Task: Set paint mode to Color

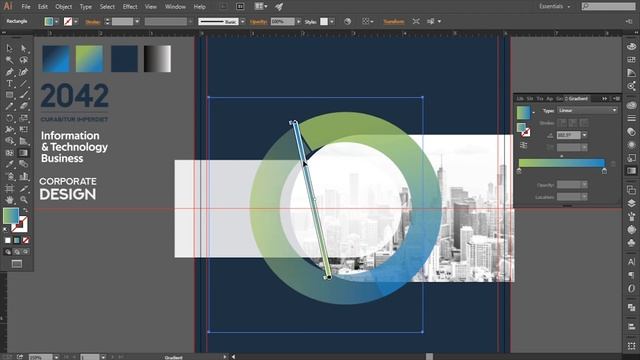Action: click(8, 240)
